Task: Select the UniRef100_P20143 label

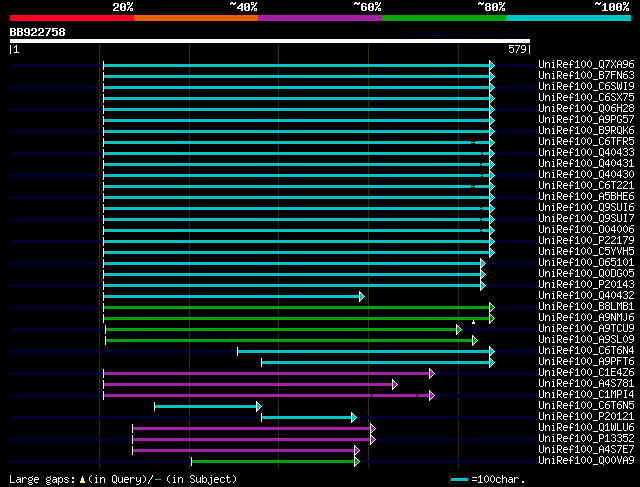Action: pyautogui.click(x=587, y=284)
